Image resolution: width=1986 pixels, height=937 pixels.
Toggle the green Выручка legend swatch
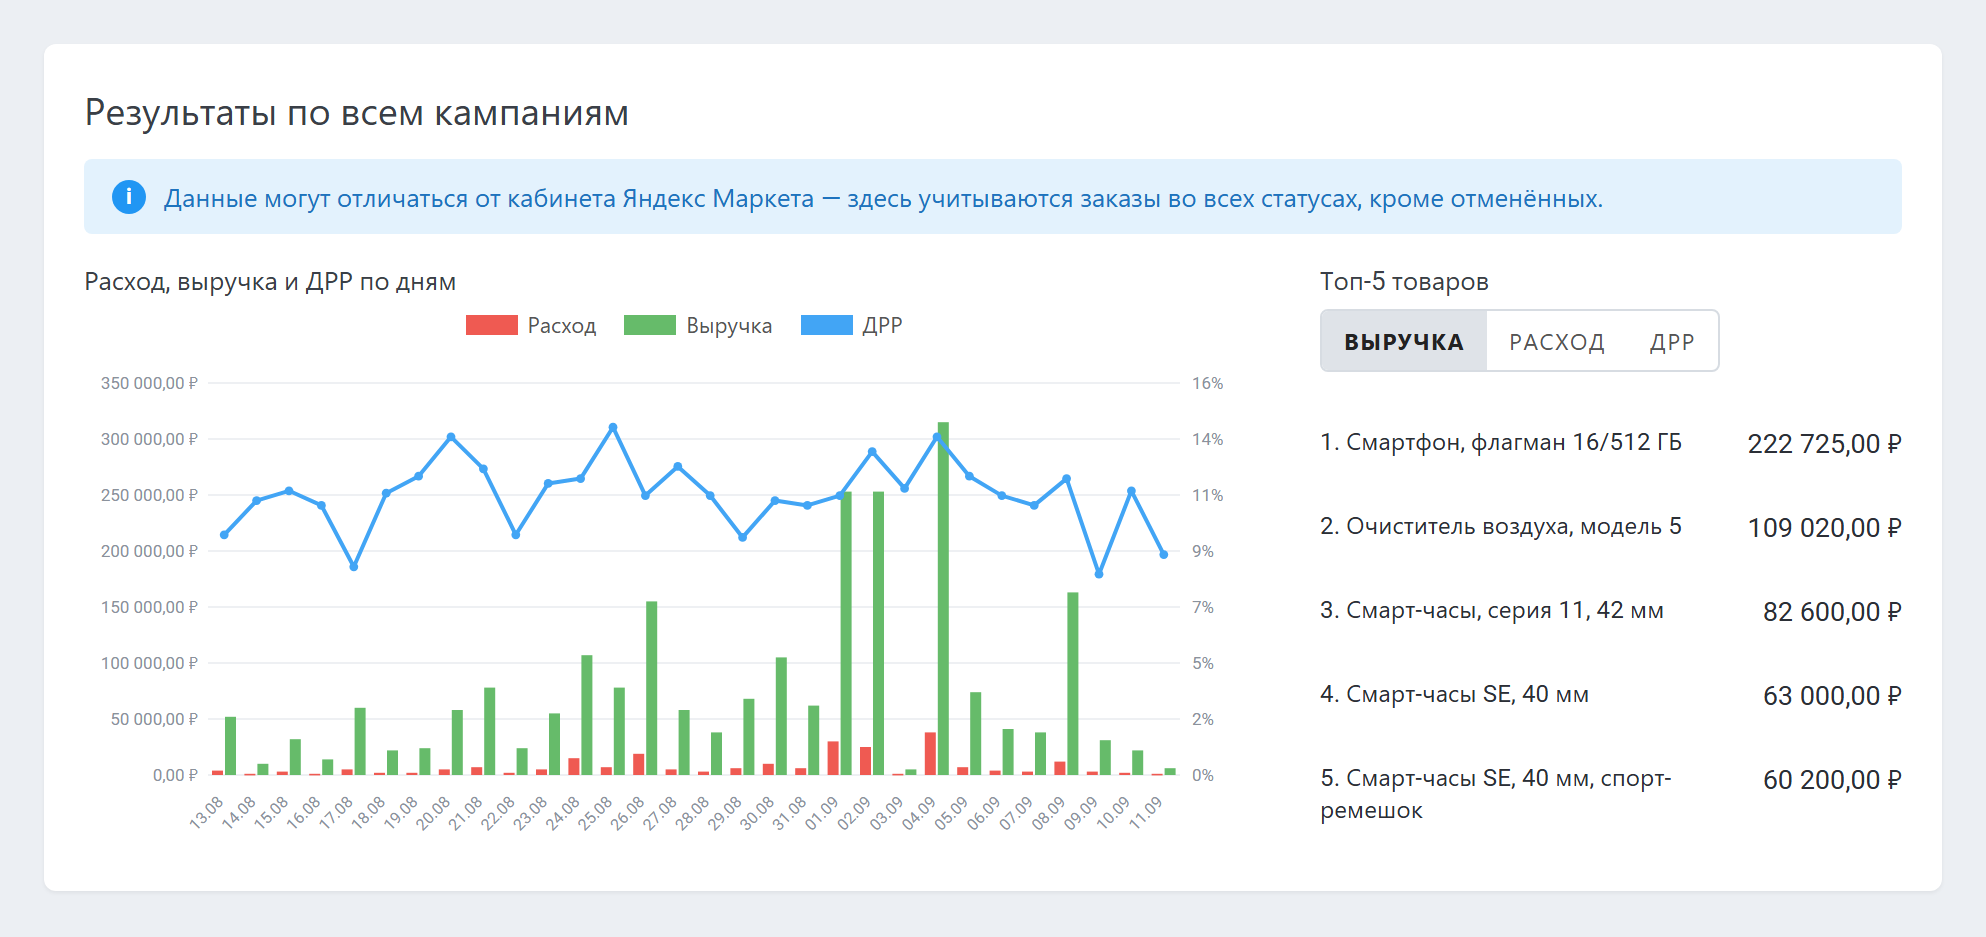tap(650, 325)
